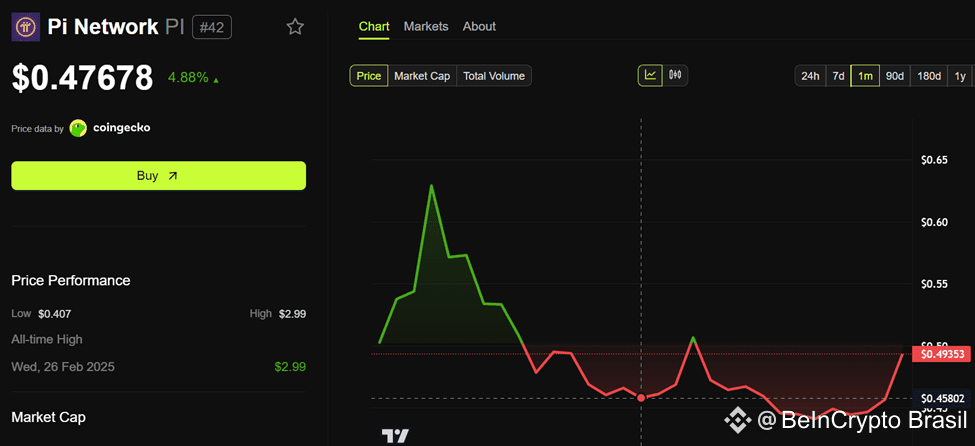Switch to candlestick chart view icon
The image size is (975, 446).
(x=675, y=75)
